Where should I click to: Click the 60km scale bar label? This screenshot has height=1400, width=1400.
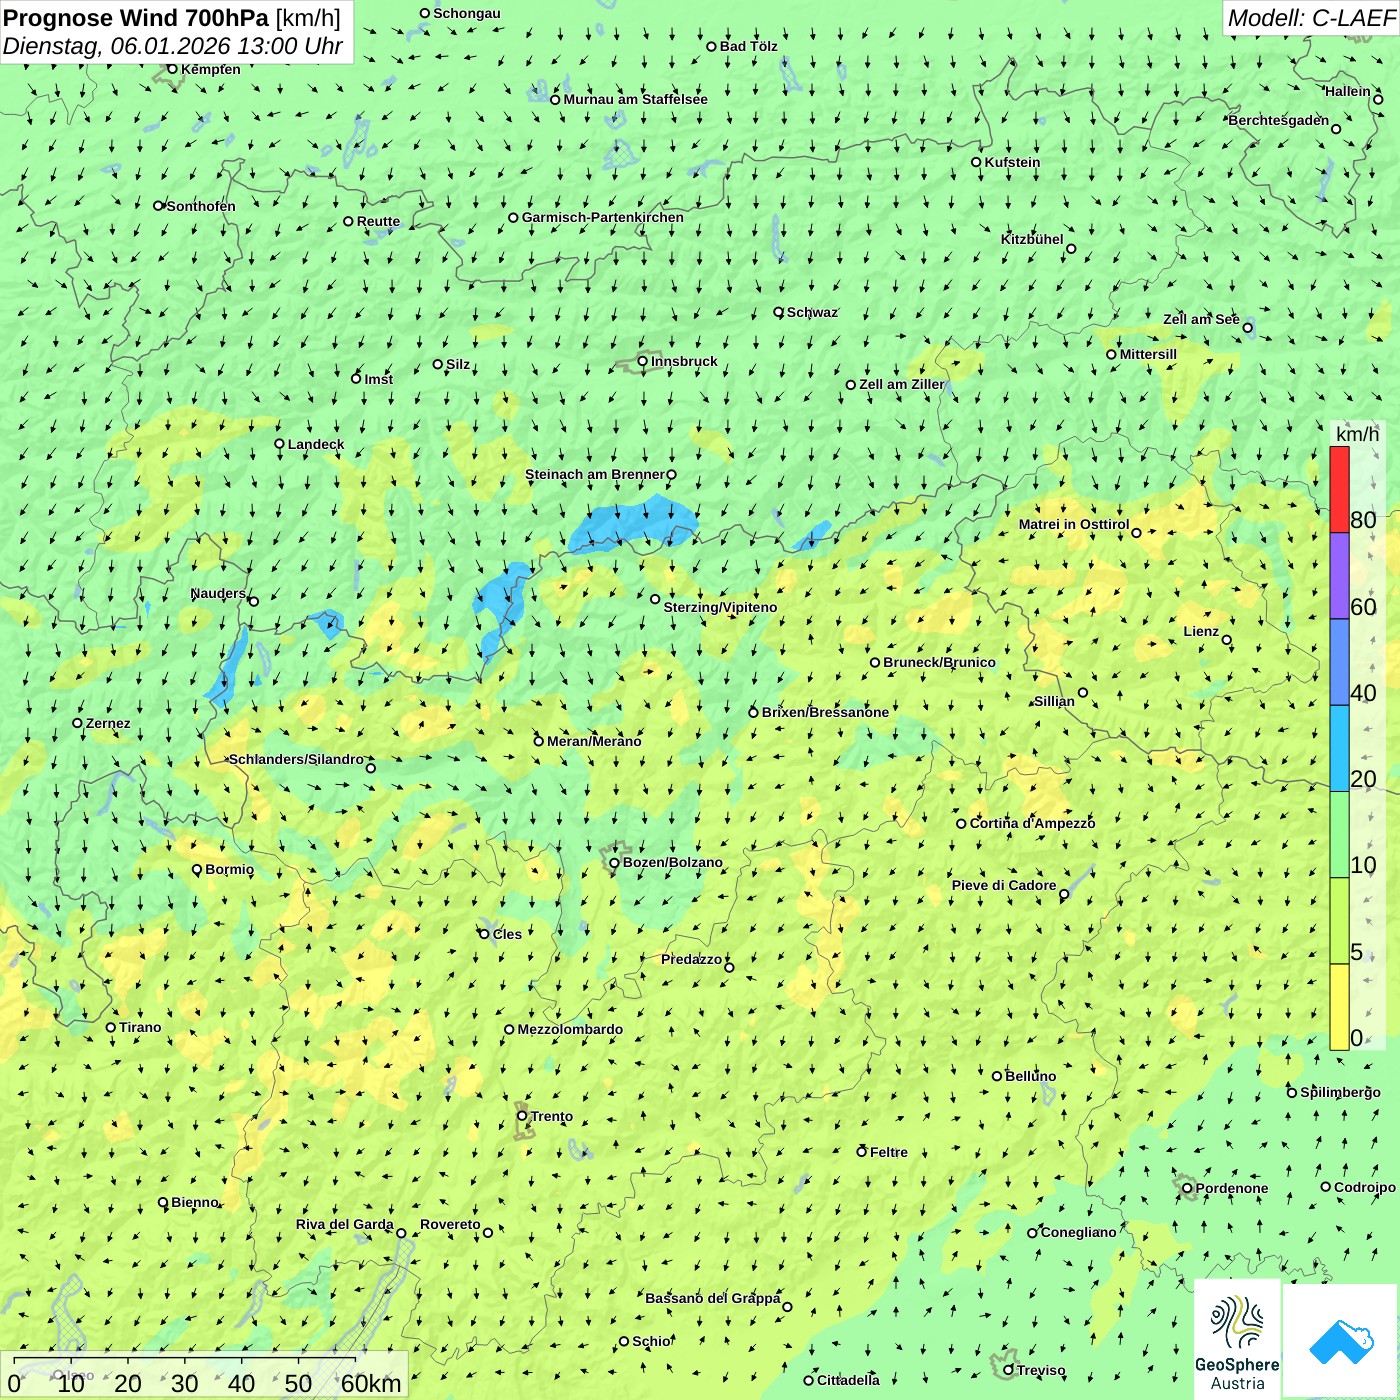click(x=372, y=1383)
